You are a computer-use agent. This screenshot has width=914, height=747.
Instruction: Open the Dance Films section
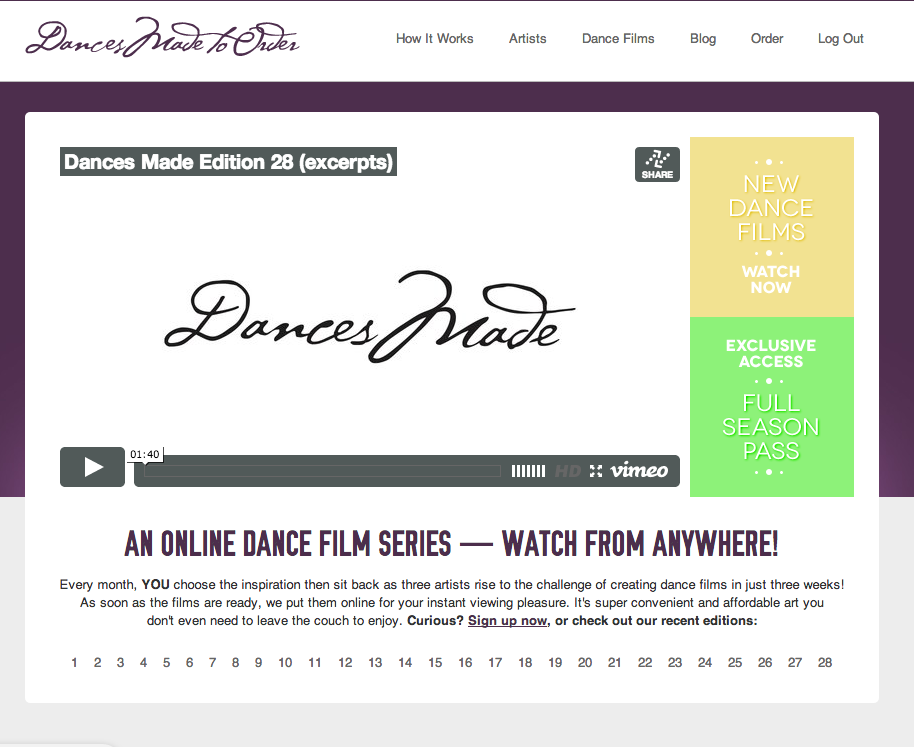(x=618, y=38)
